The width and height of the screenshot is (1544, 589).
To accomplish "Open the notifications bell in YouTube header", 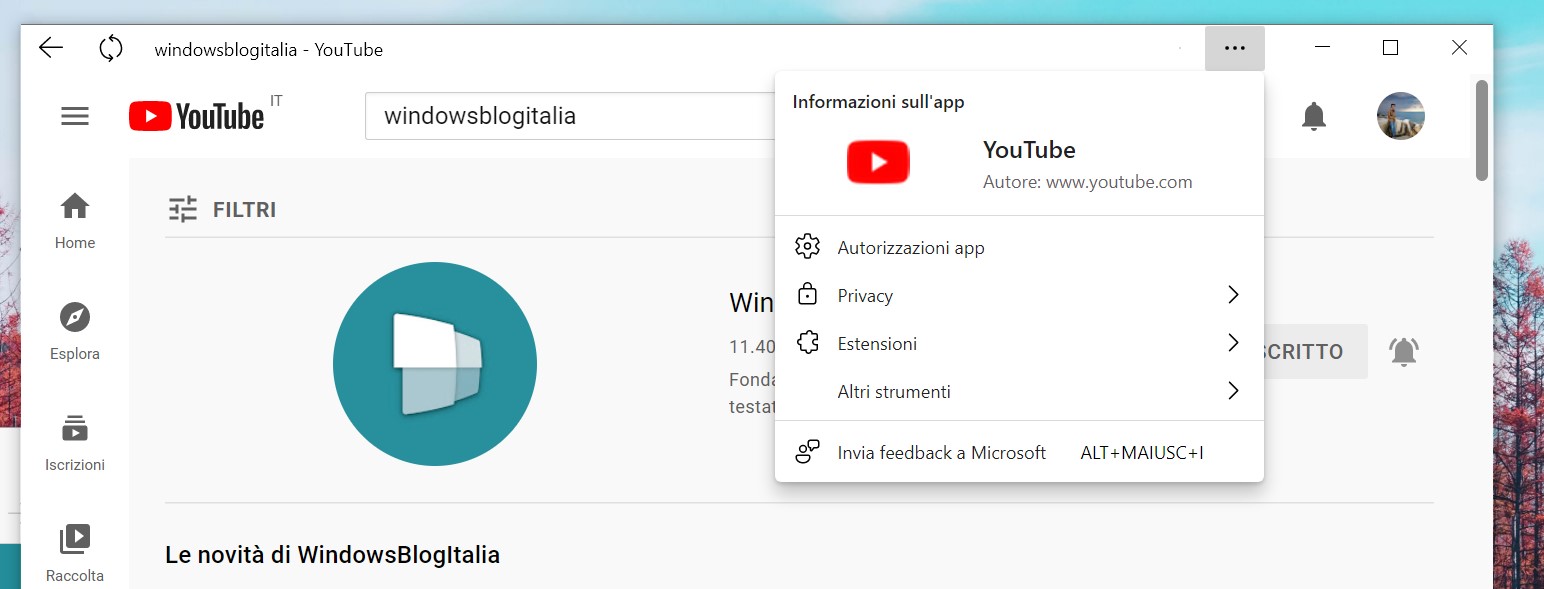I will [x=1314, y=116].
